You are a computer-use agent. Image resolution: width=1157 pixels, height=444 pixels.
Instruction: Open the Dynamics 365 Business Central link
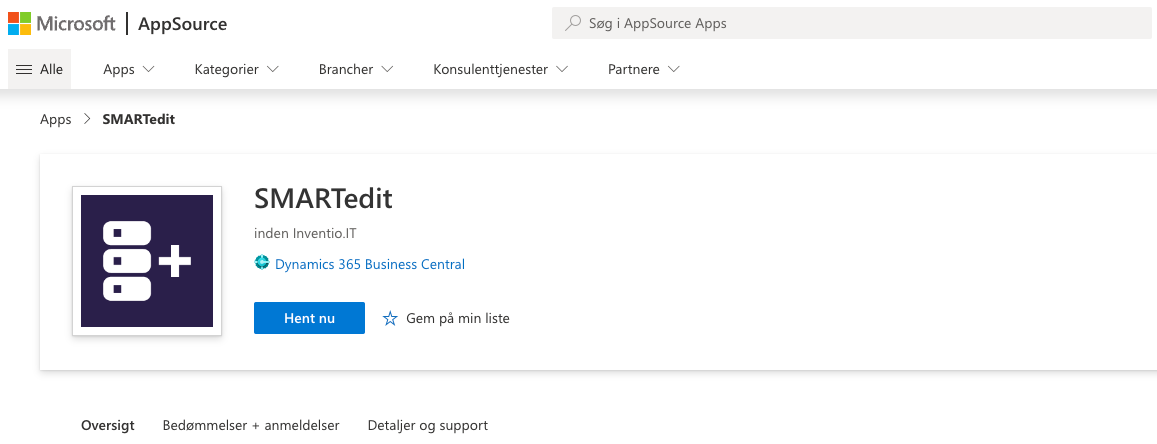point(369,264)
